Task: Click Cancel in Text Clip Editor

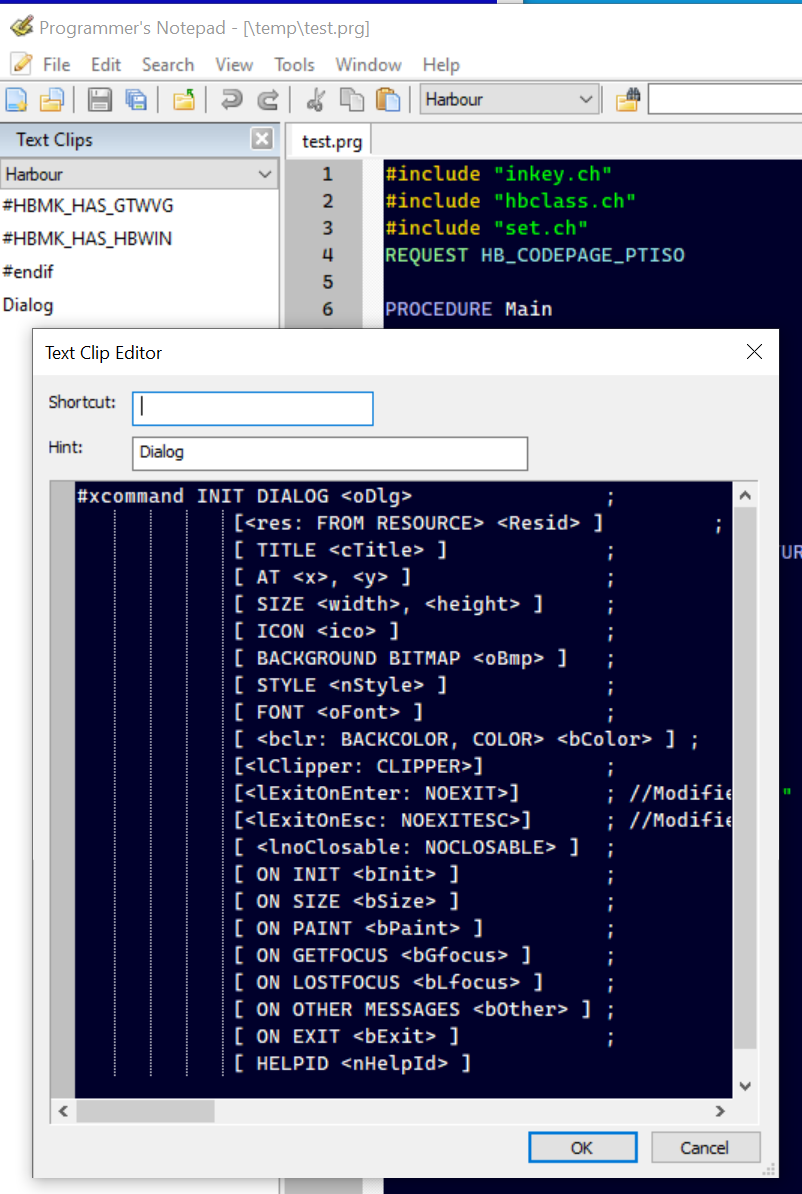Action: 705,1148
